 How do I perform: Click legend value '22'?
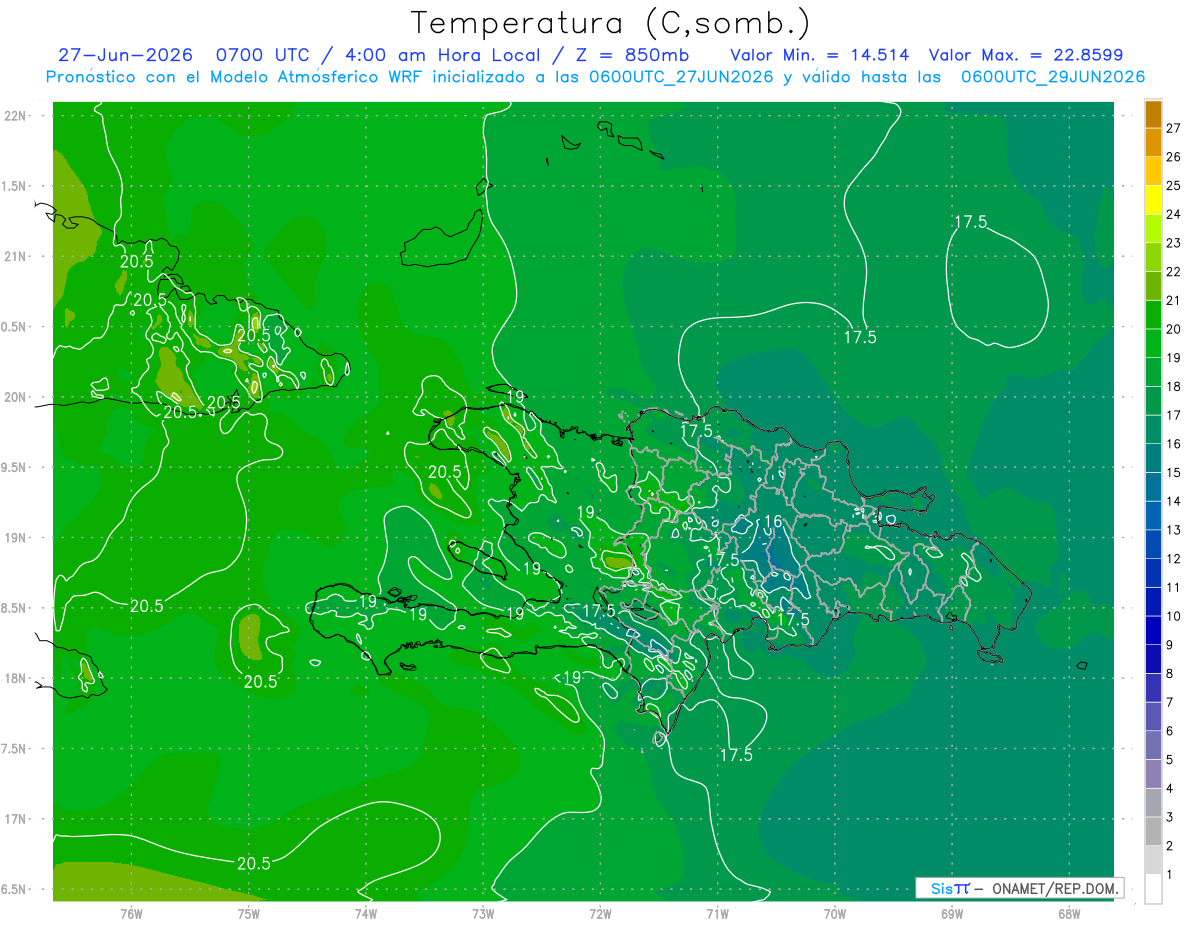(1174, 272)
